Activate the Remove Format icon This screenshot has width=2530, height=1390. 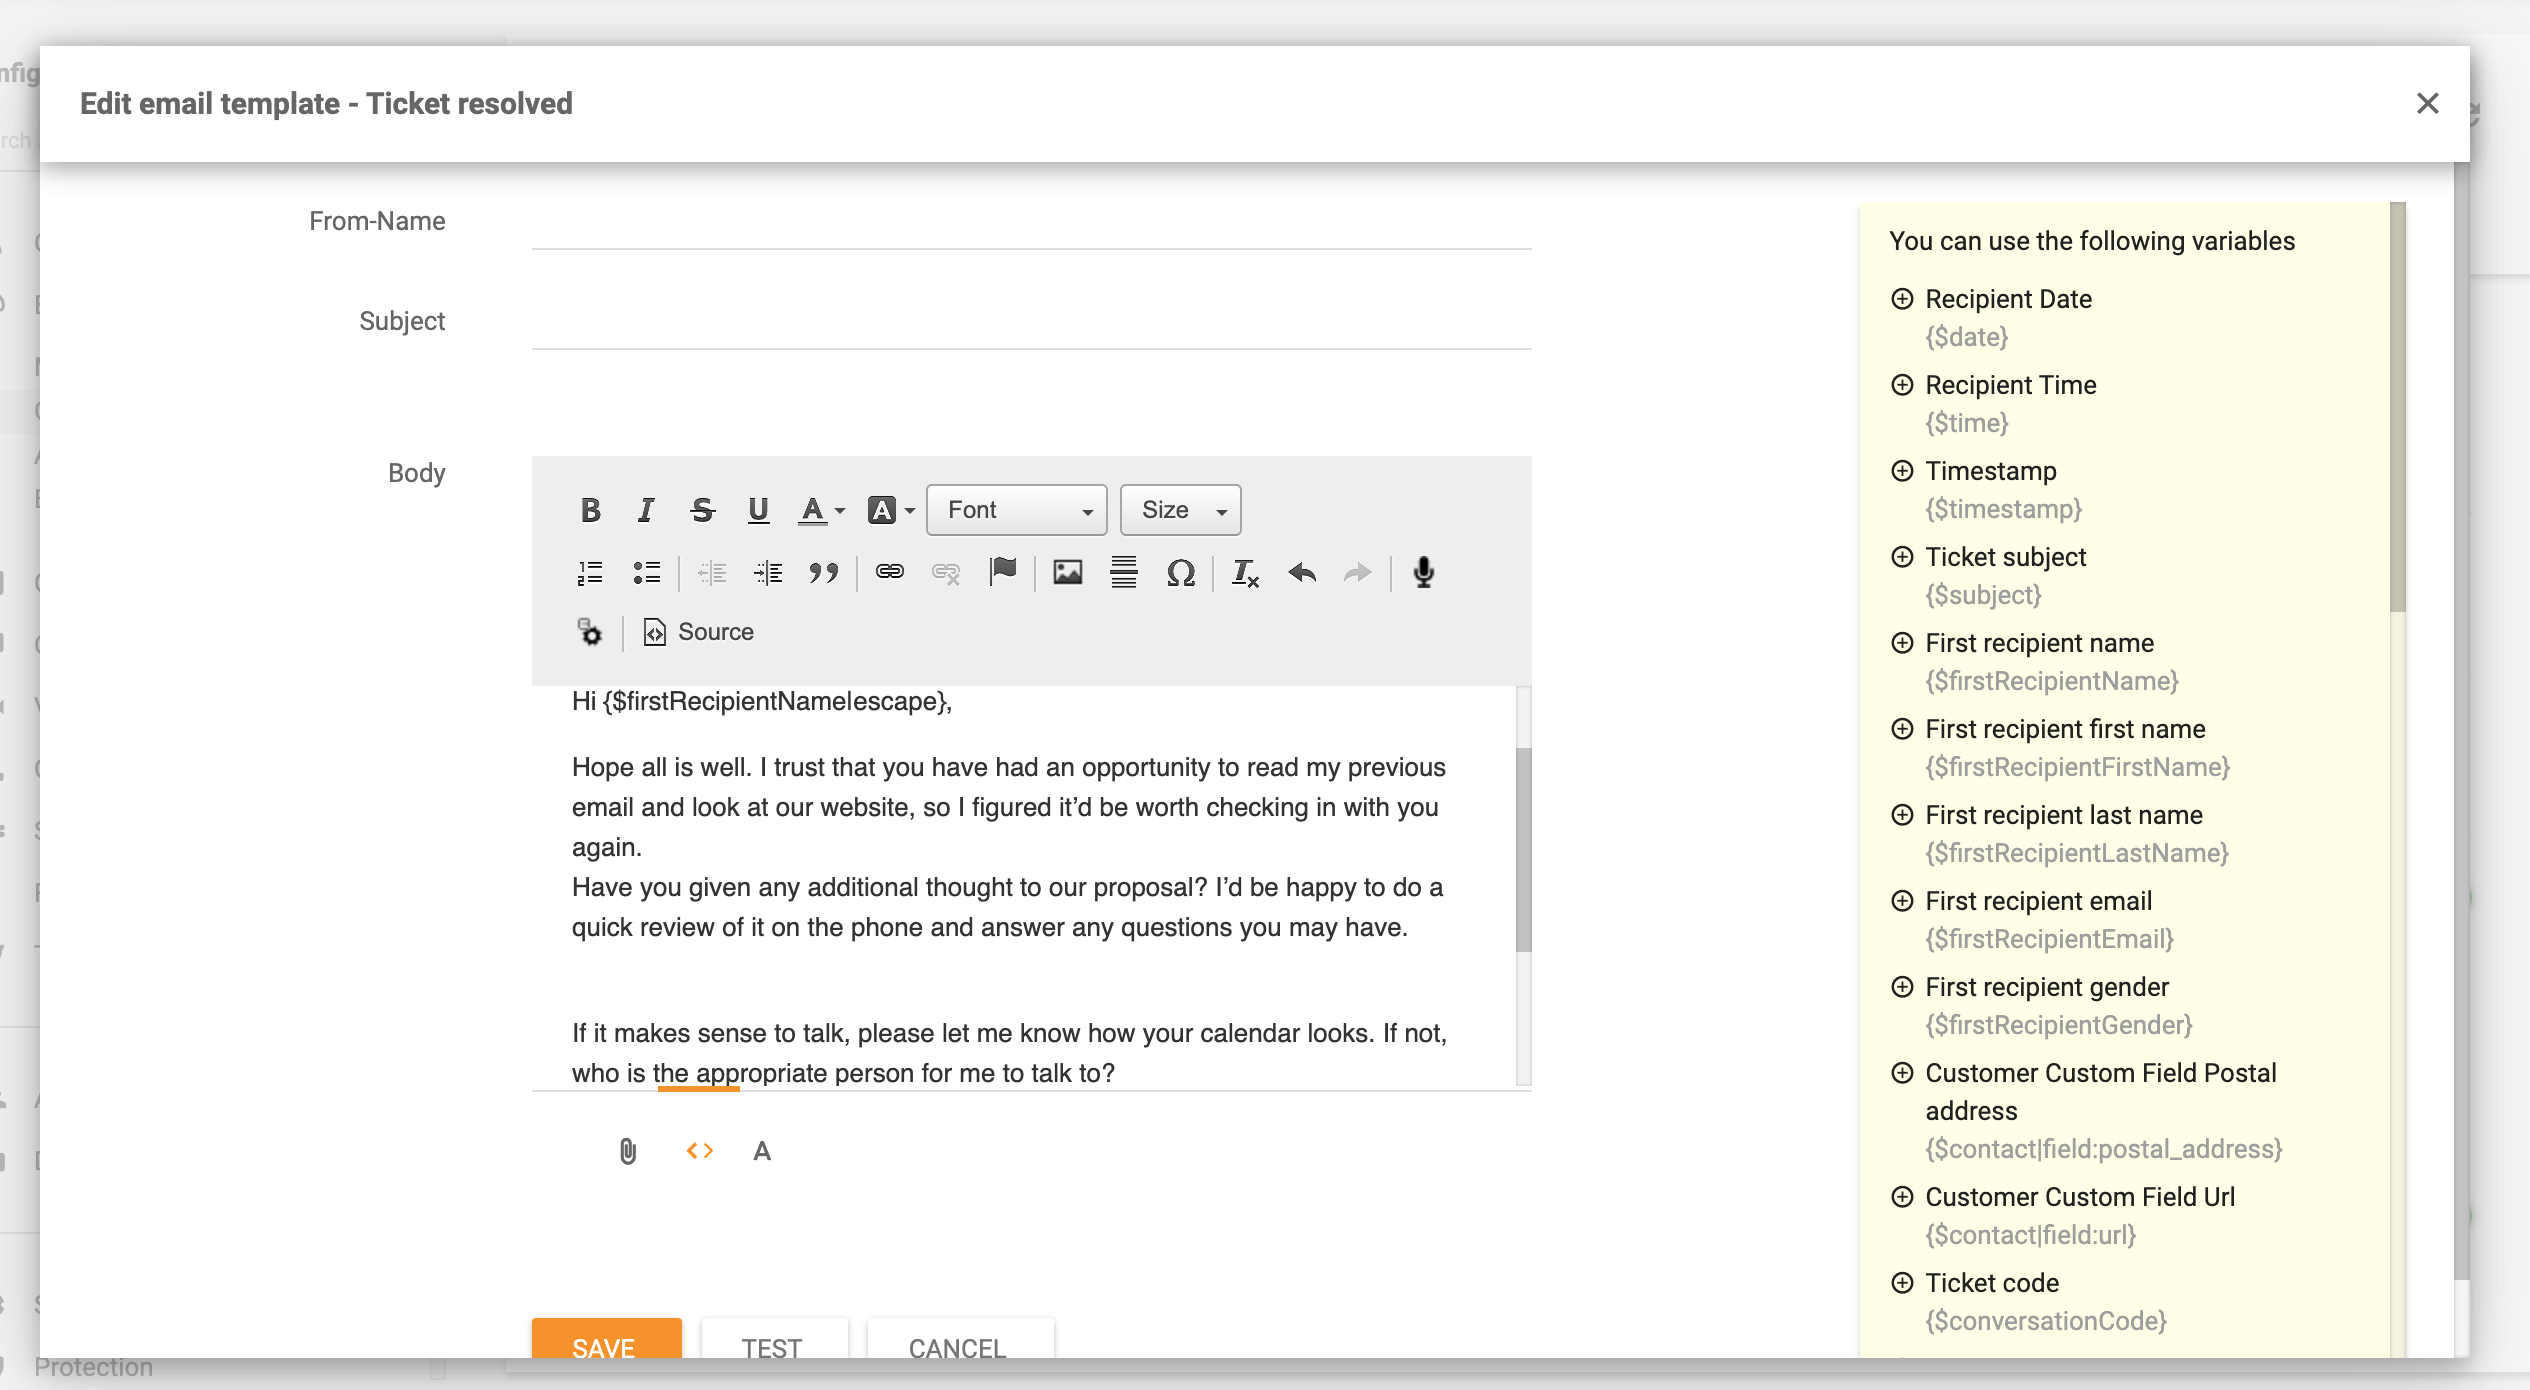(1243, 573)
